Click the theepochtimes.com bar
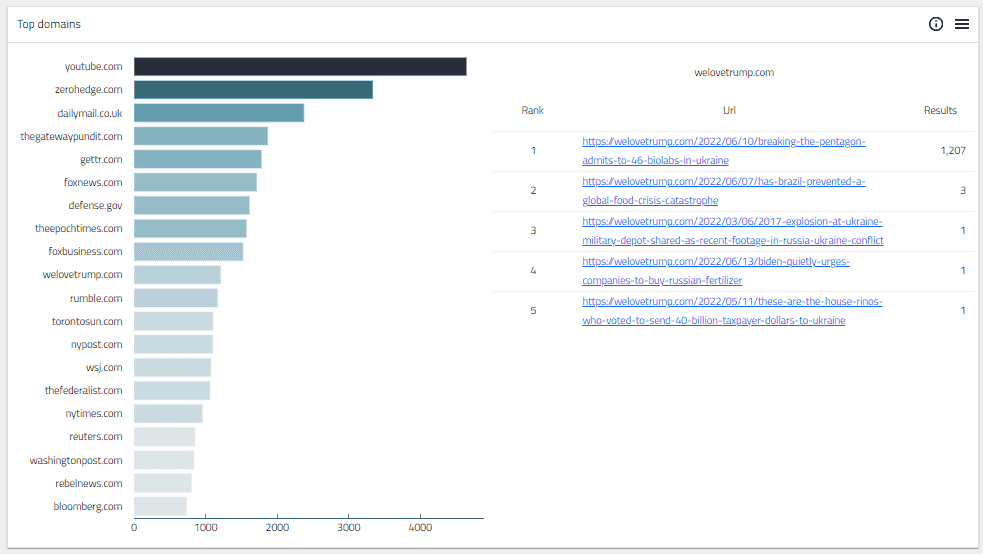Image resolution: width=983 pixels, height=554 pixels. (190, 228)
